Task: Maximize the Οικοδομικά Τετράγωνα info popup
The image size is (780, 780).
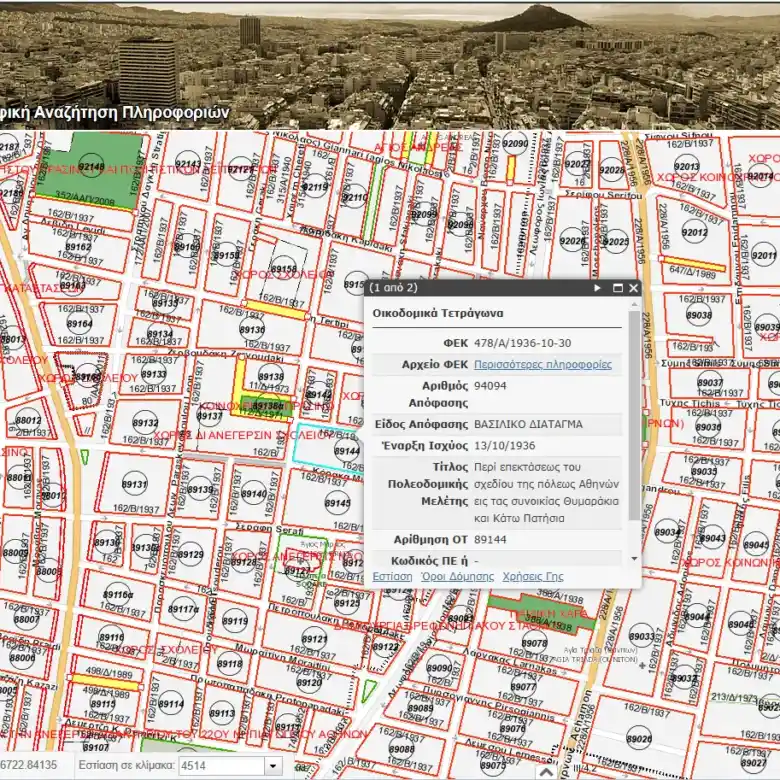Action: click(x=617, y=288)
